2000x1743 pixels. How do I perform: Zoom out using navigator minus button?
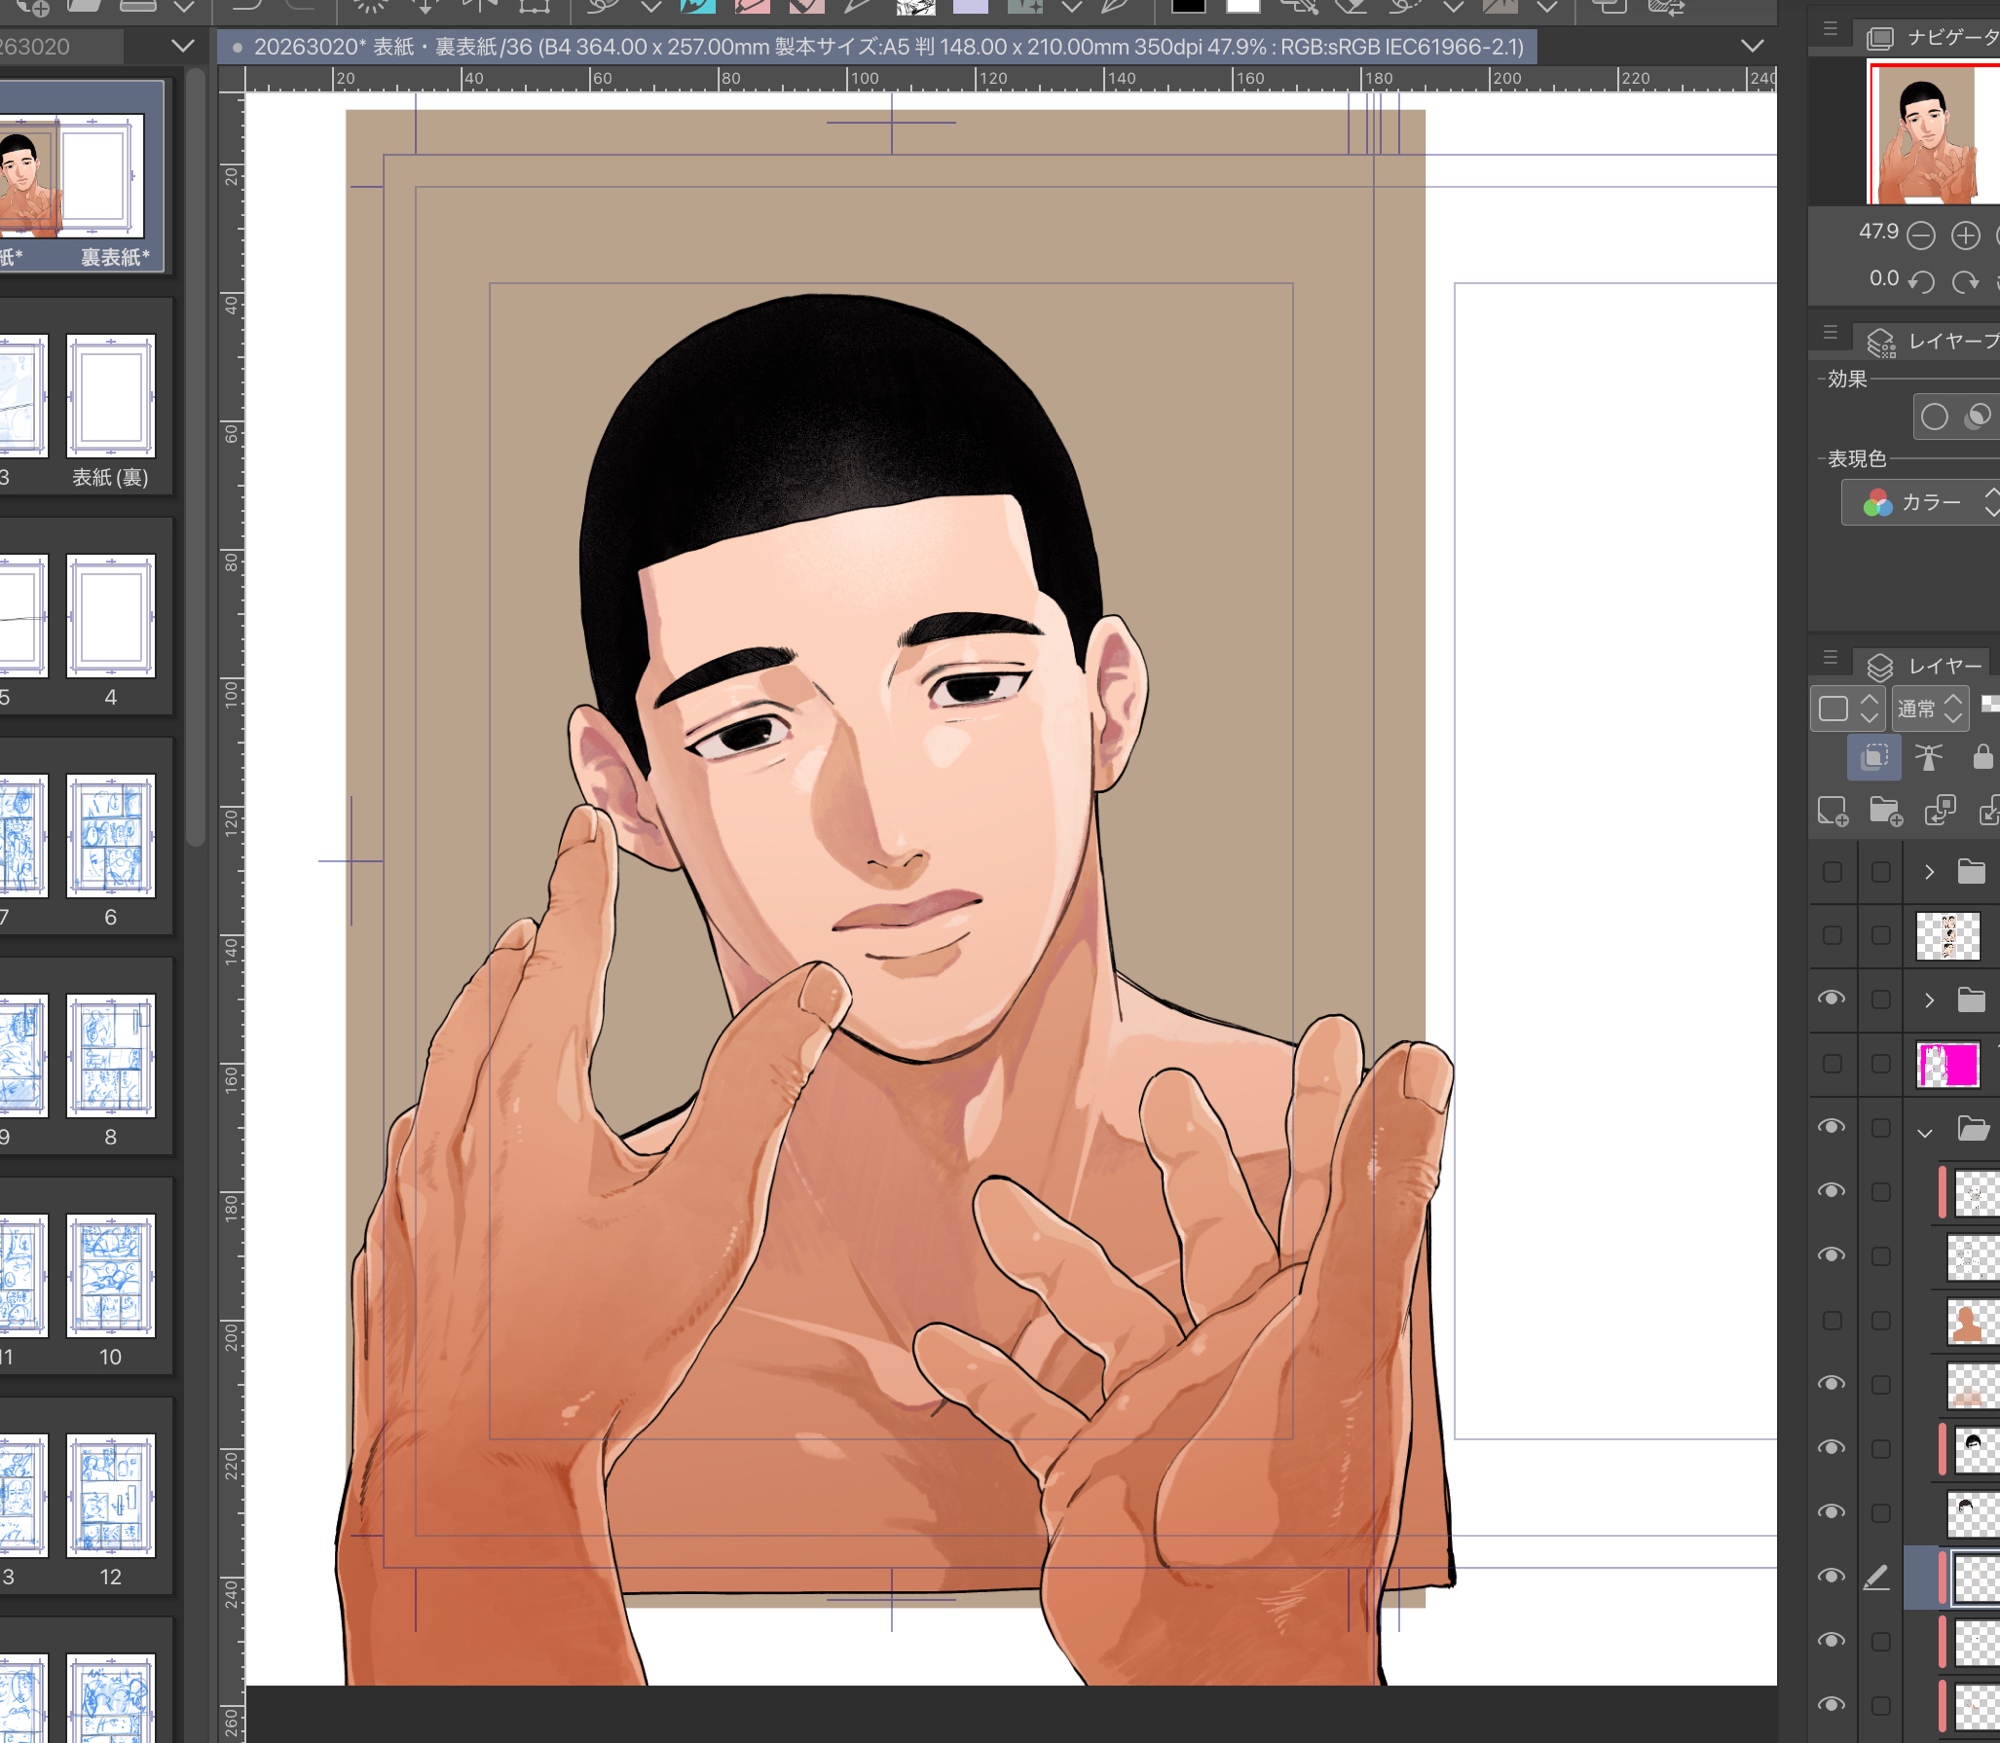point(1921,236)
